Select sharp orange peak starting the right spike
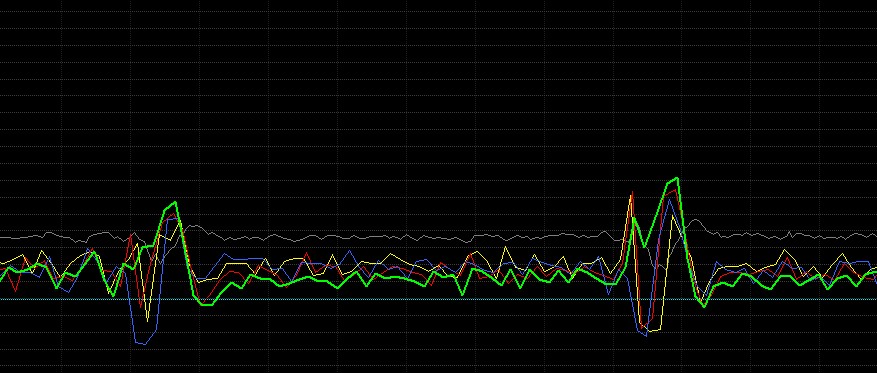 (x=632, y=193)
